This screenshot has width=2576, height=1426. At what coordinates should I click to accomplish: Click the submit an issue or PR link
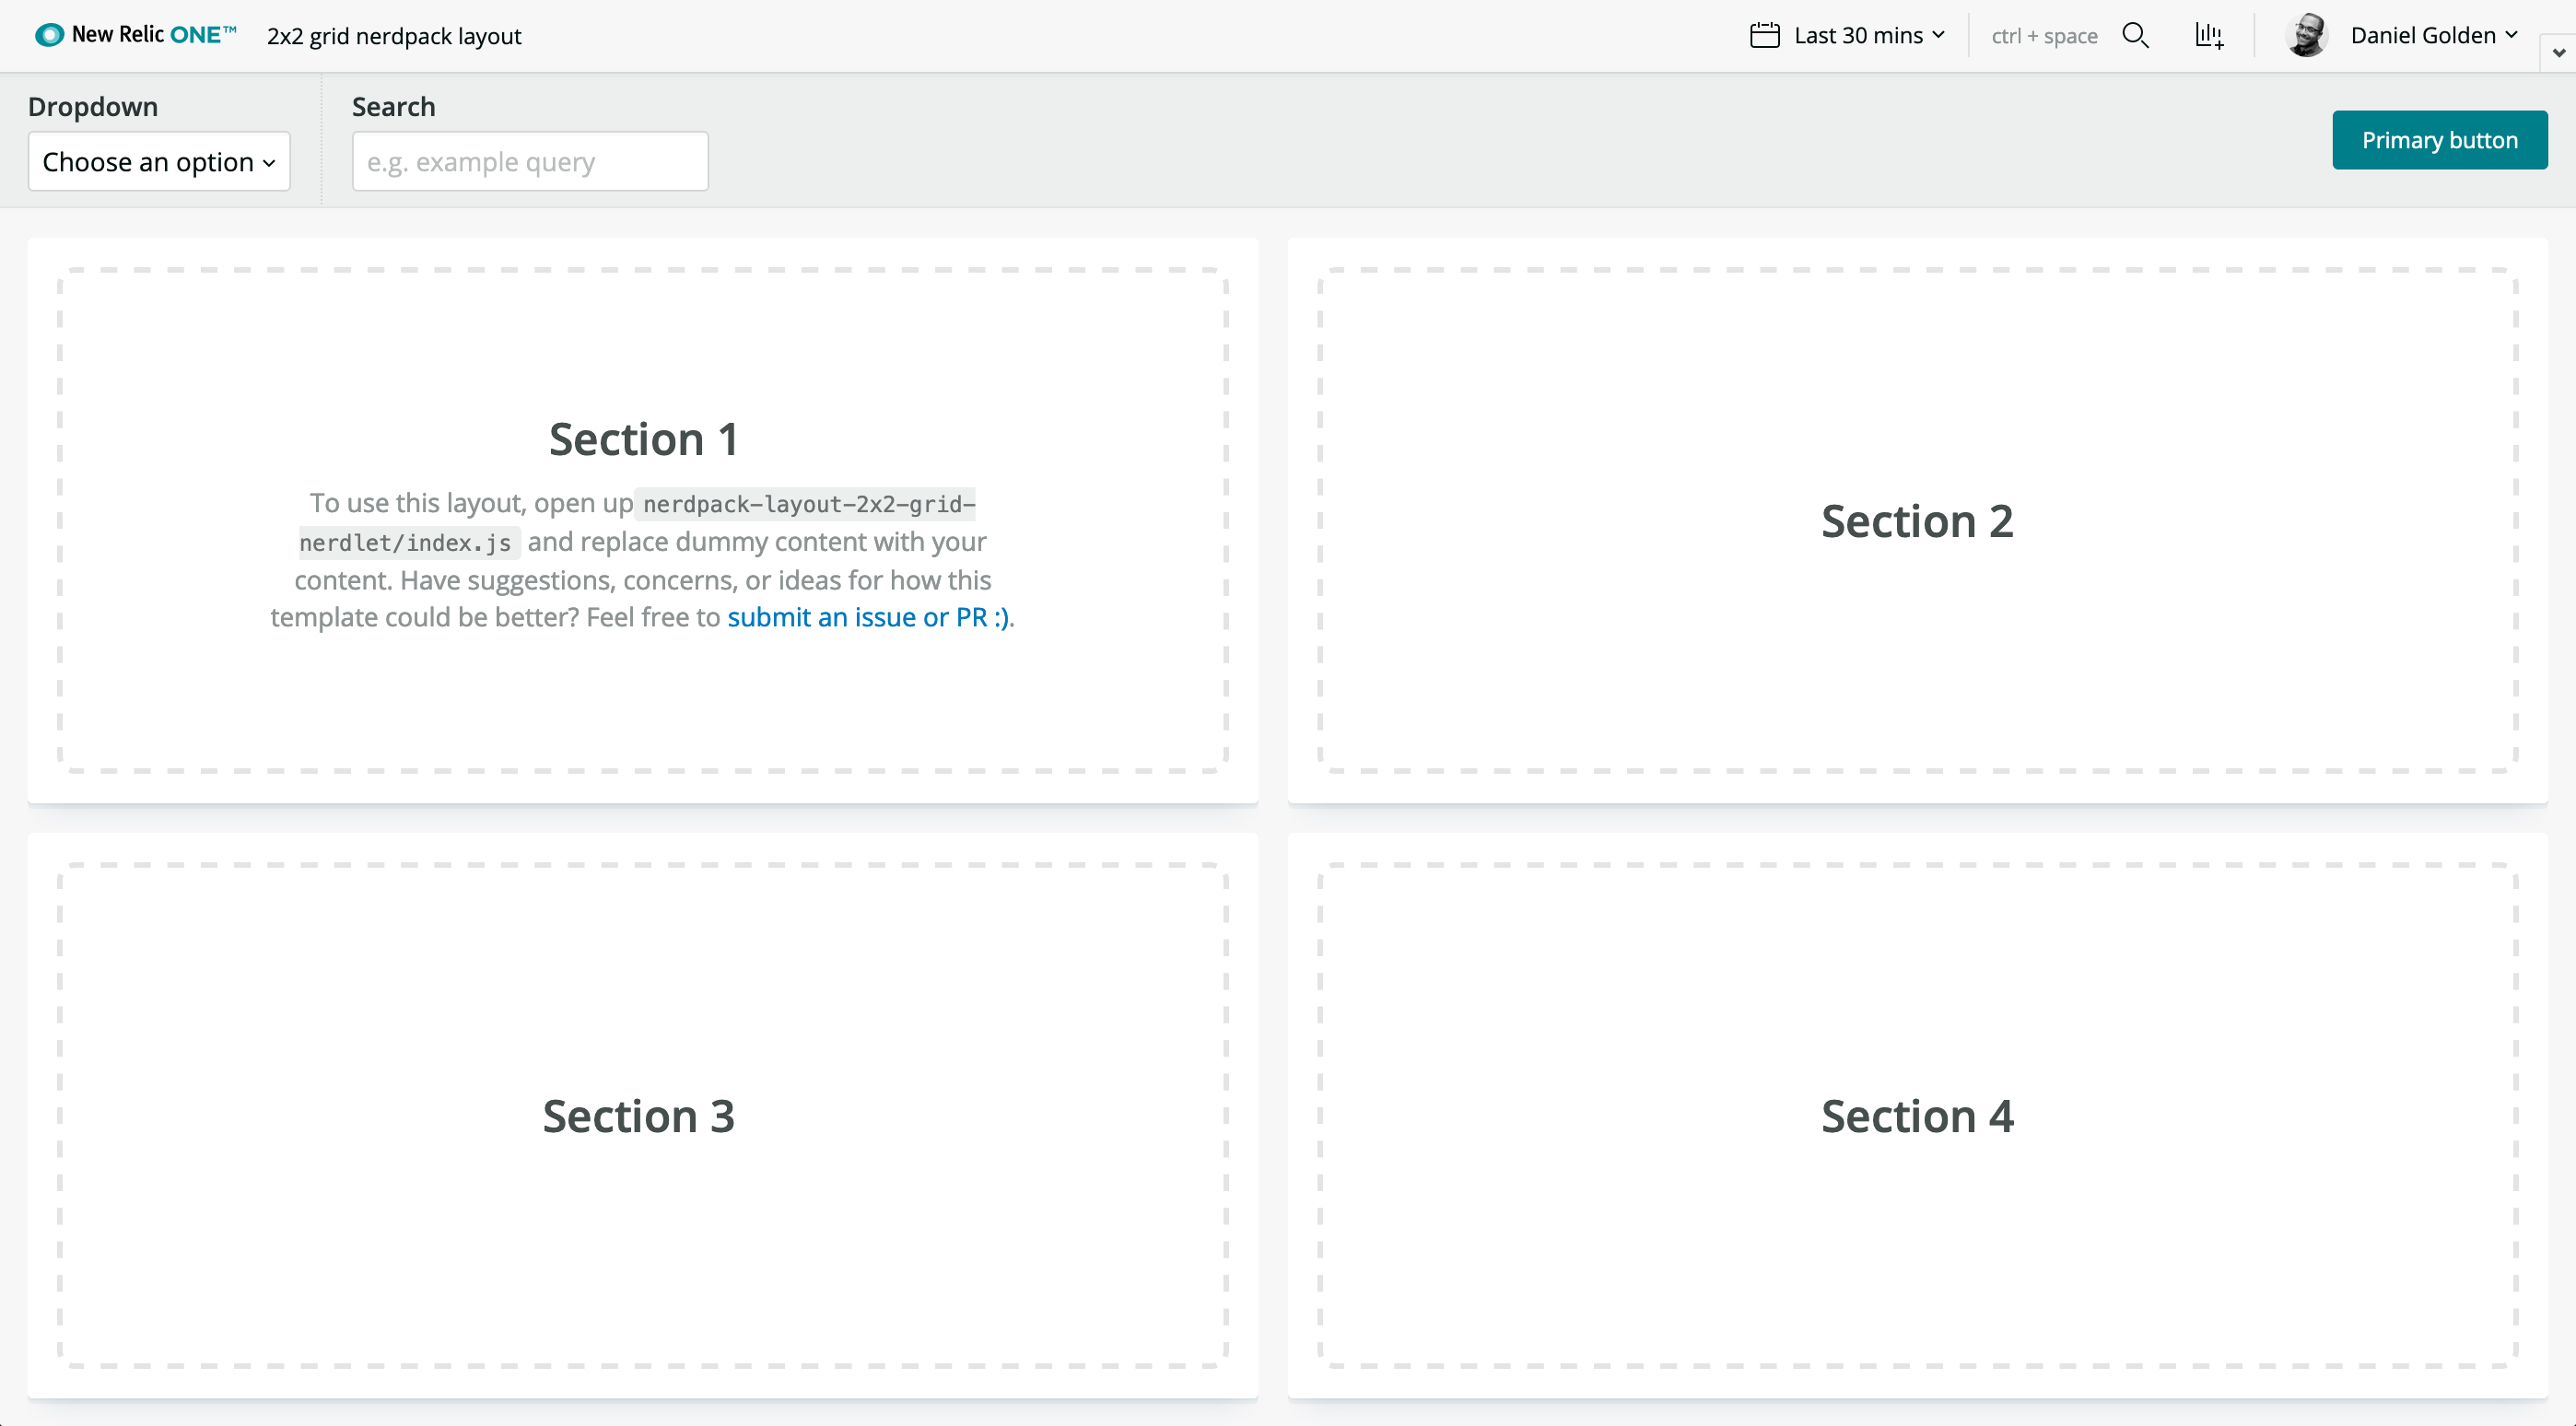click(x=868, y=616)
